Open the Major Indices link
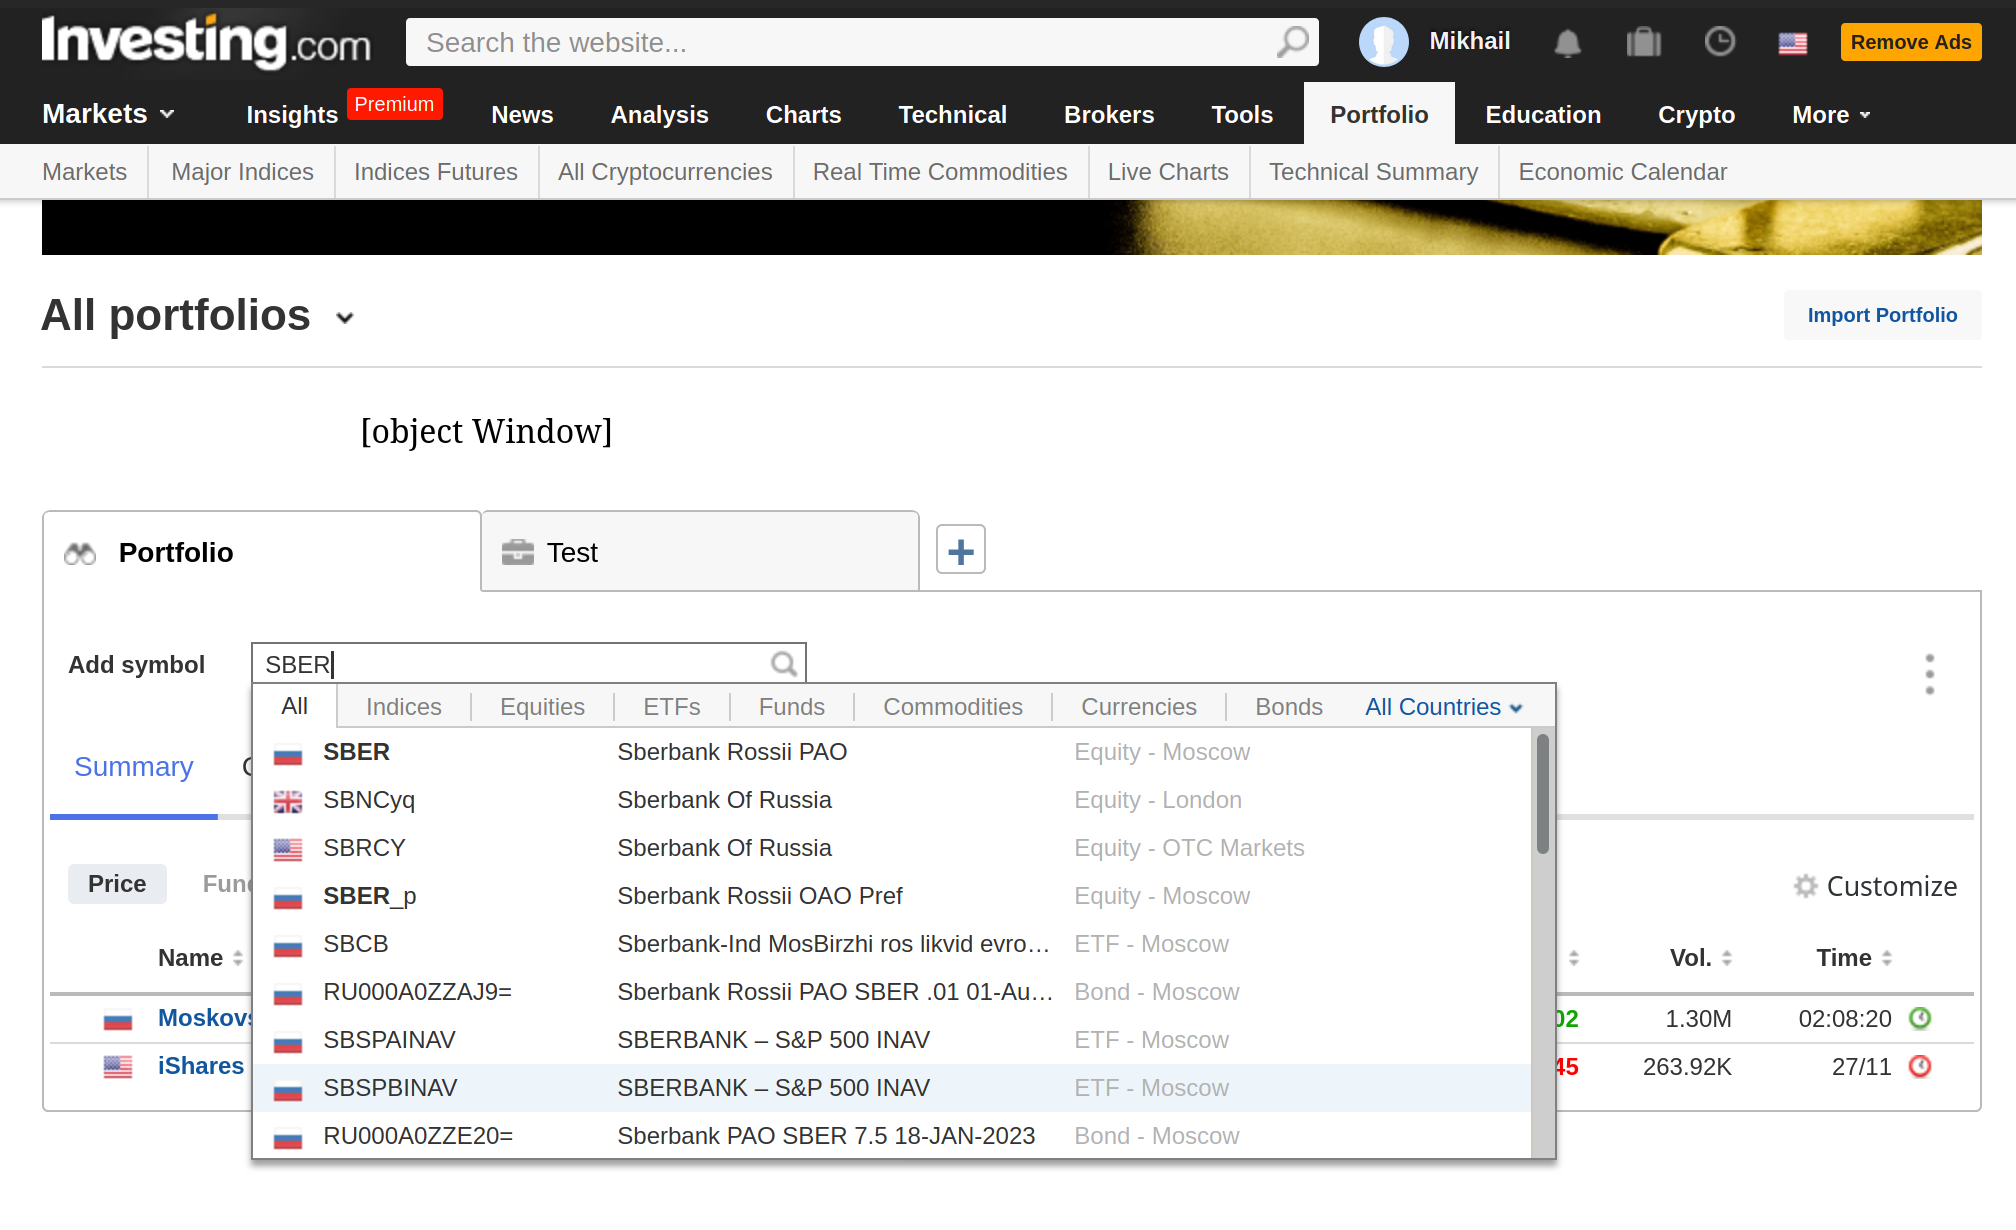 click(242, 172)
